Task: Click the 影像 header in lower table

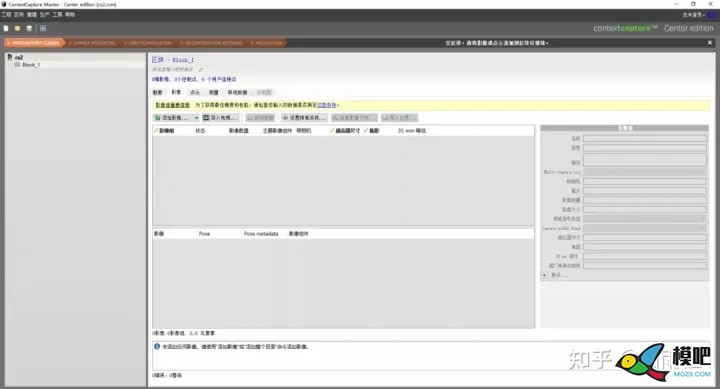Action: point(159,234)
